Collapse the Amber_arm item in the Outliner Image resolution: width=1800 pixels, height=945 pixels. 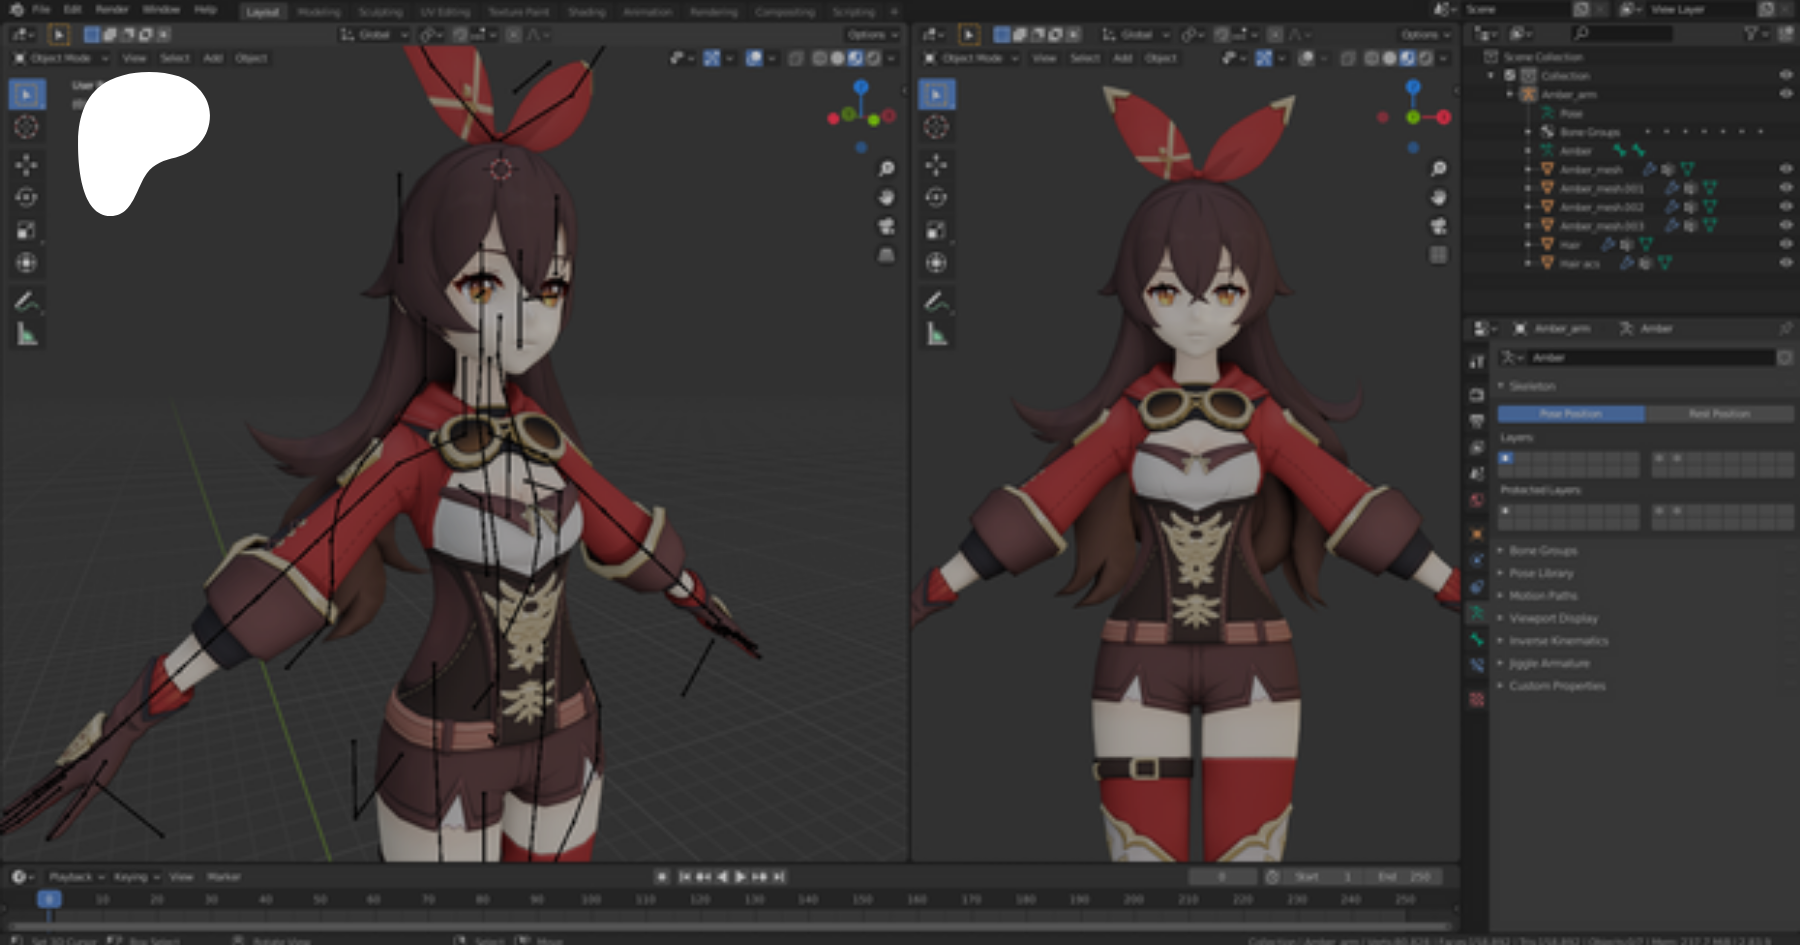pyautogui.click(x=1510, y=93)
